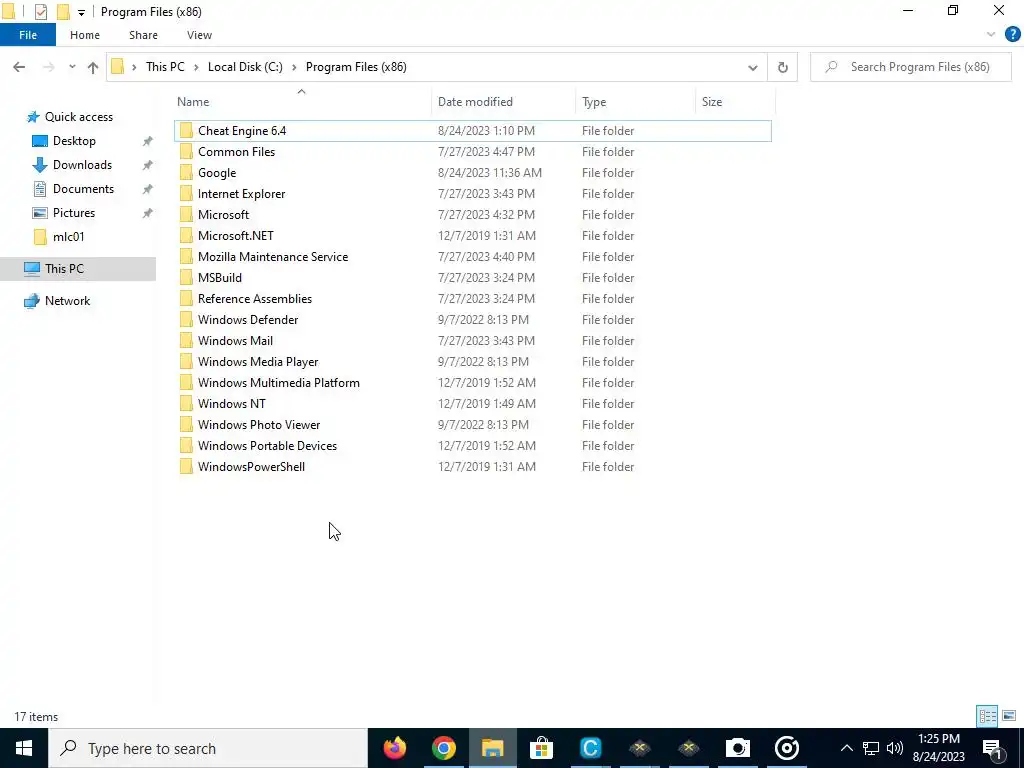Open the blue C app on the taskbar

(x=590, y=748)
